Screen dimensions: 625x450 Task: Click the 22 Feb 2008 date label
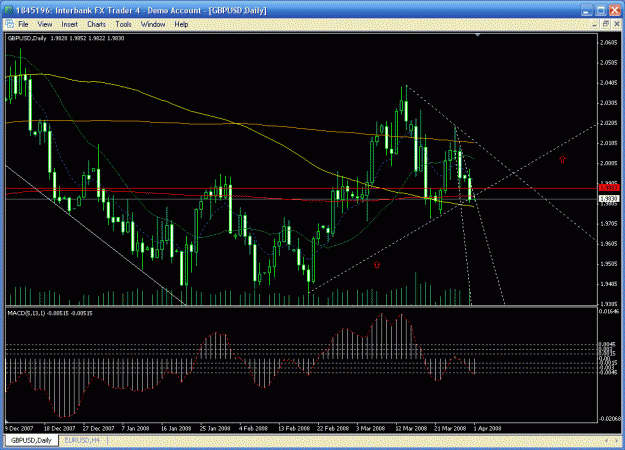(x=332, y=428)
